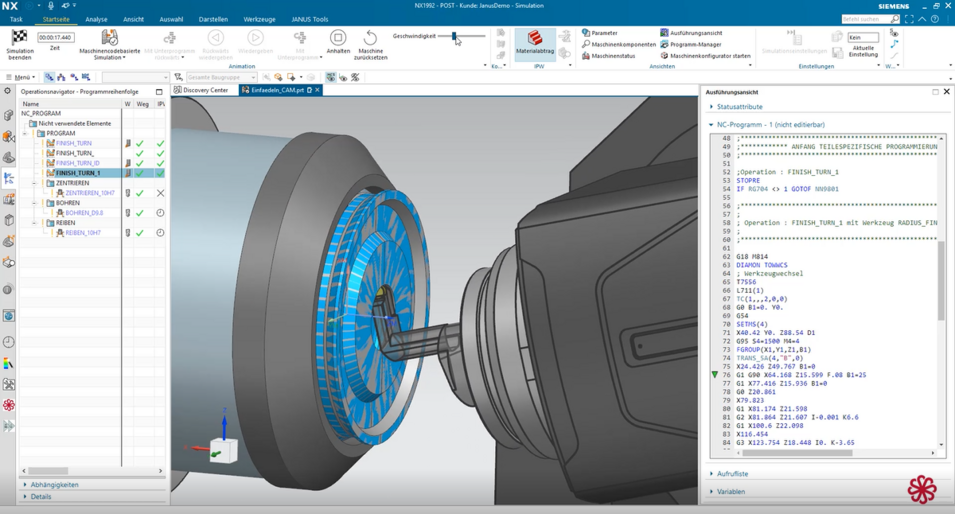
Task: Collapse PROGRAM tree node
Action: (x=25, y=133)
